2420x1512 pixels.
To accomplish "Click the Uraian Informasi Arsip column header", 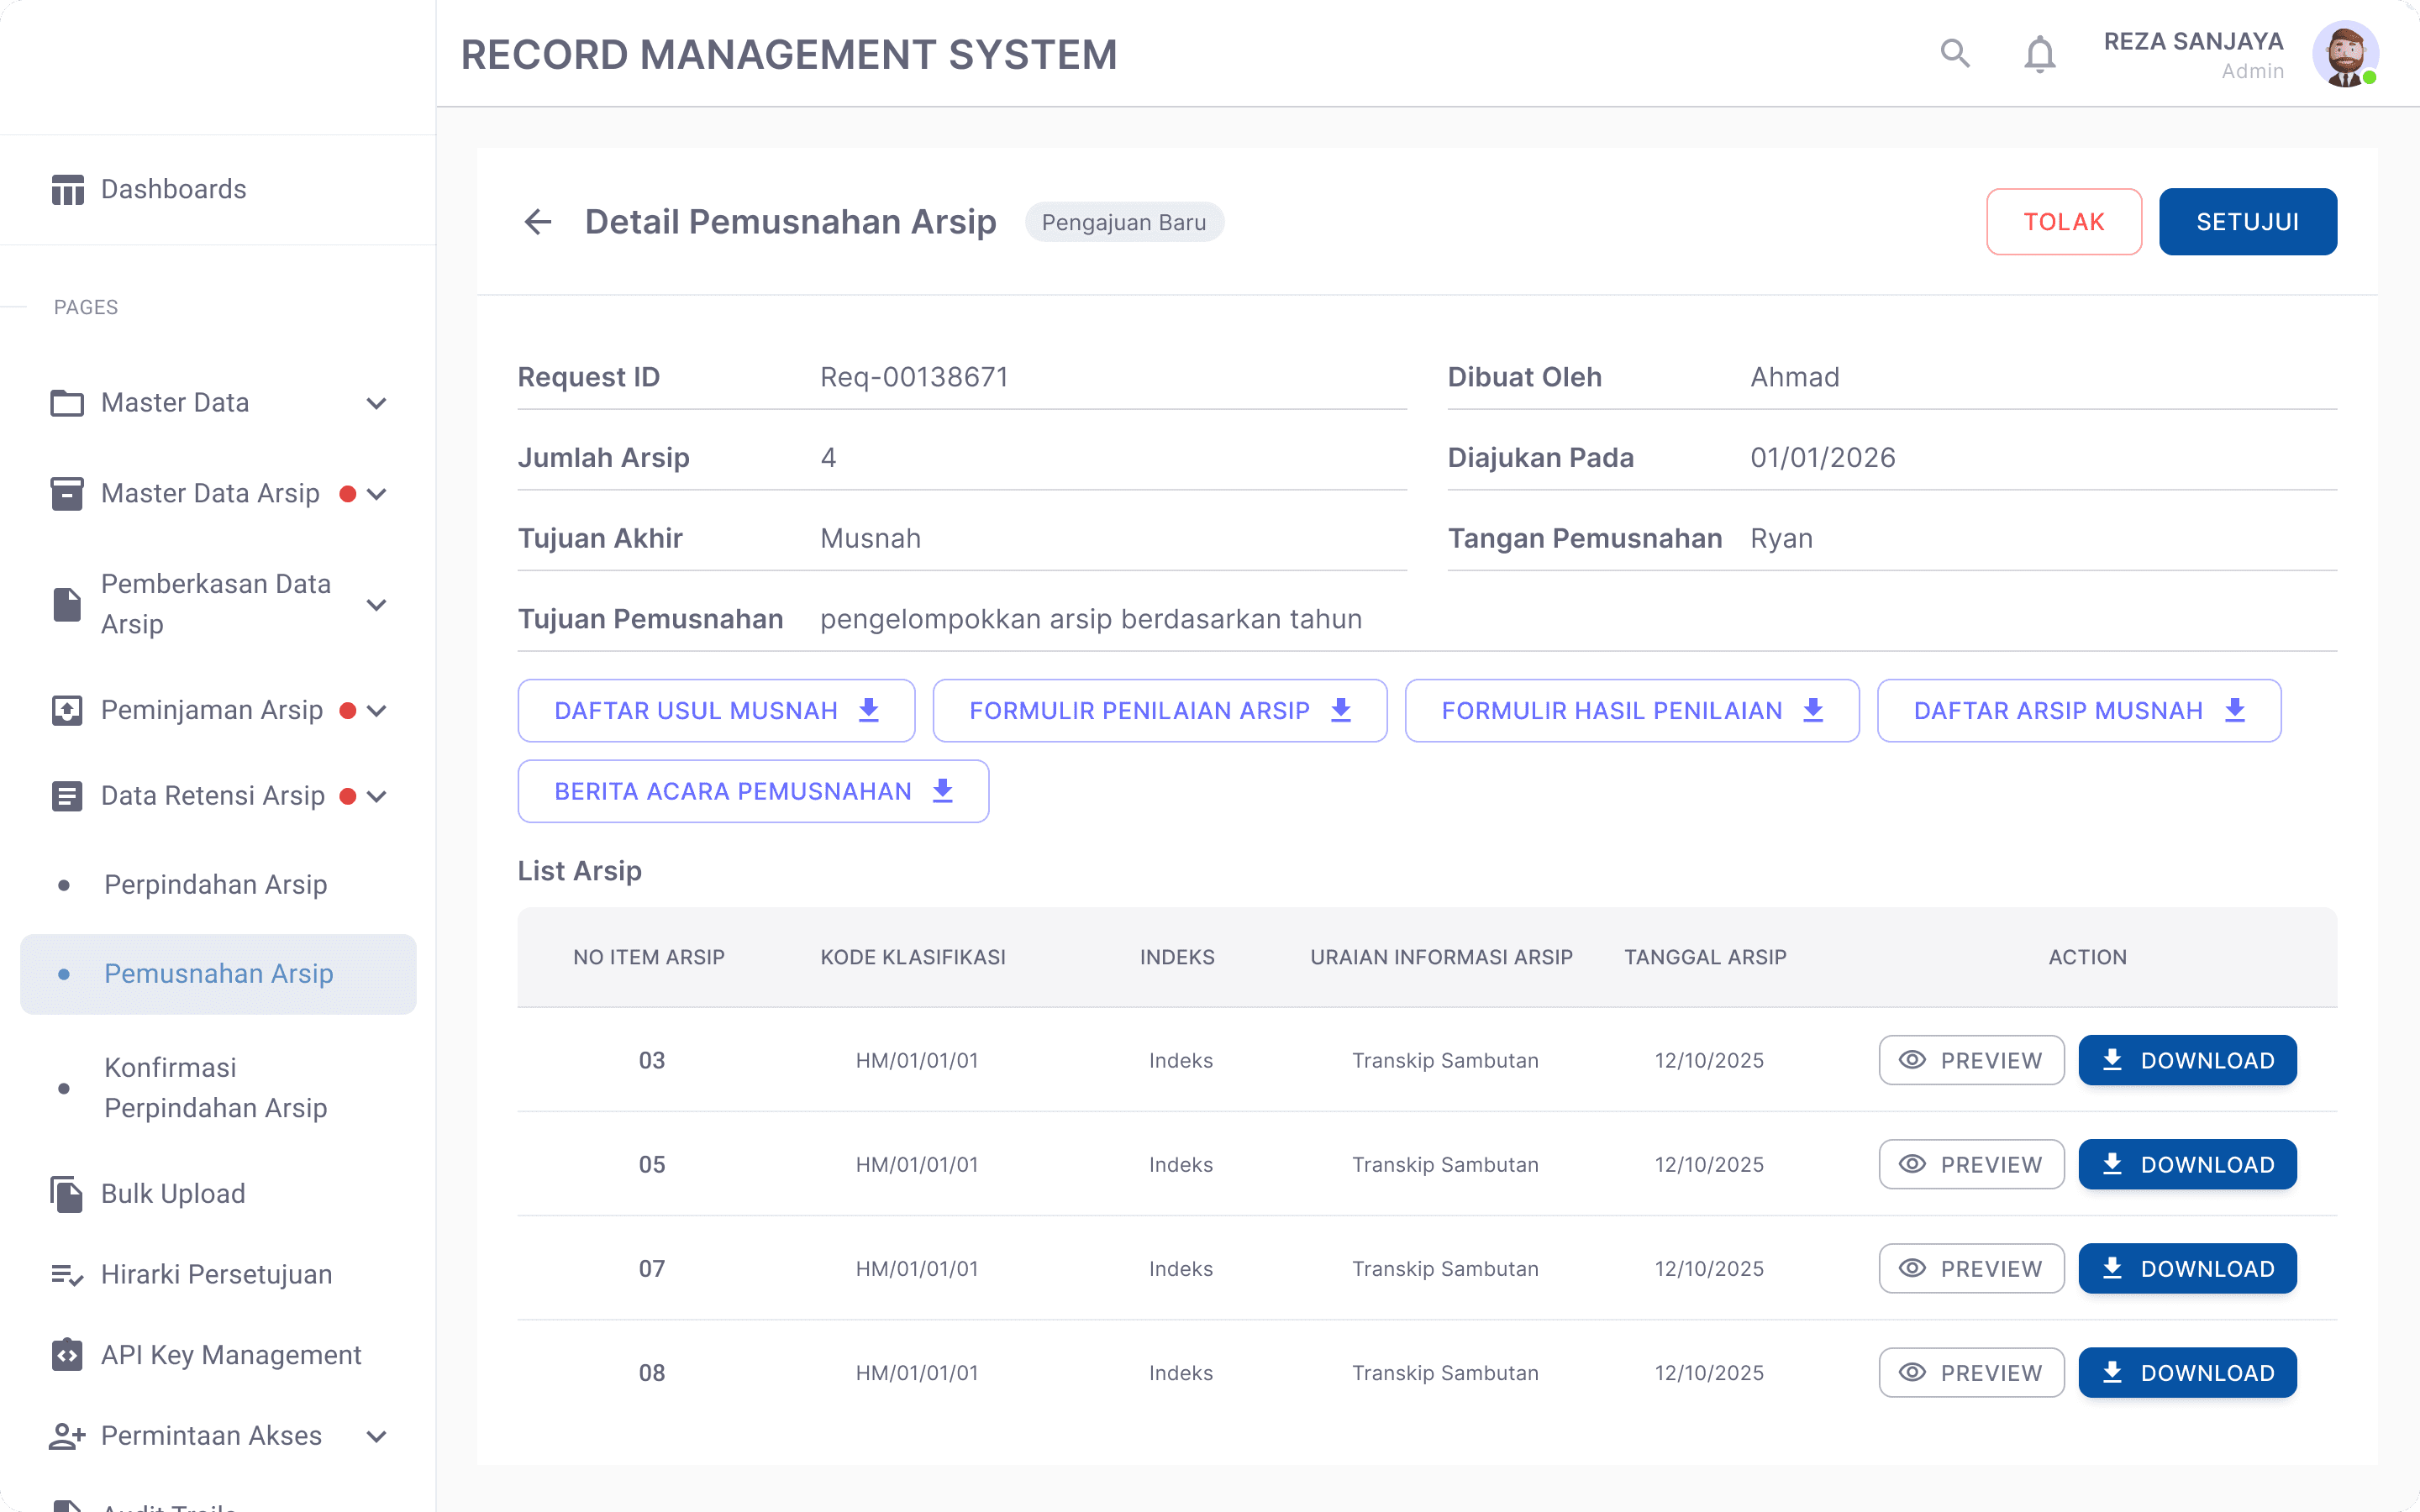I will (x=1441, y=957).
